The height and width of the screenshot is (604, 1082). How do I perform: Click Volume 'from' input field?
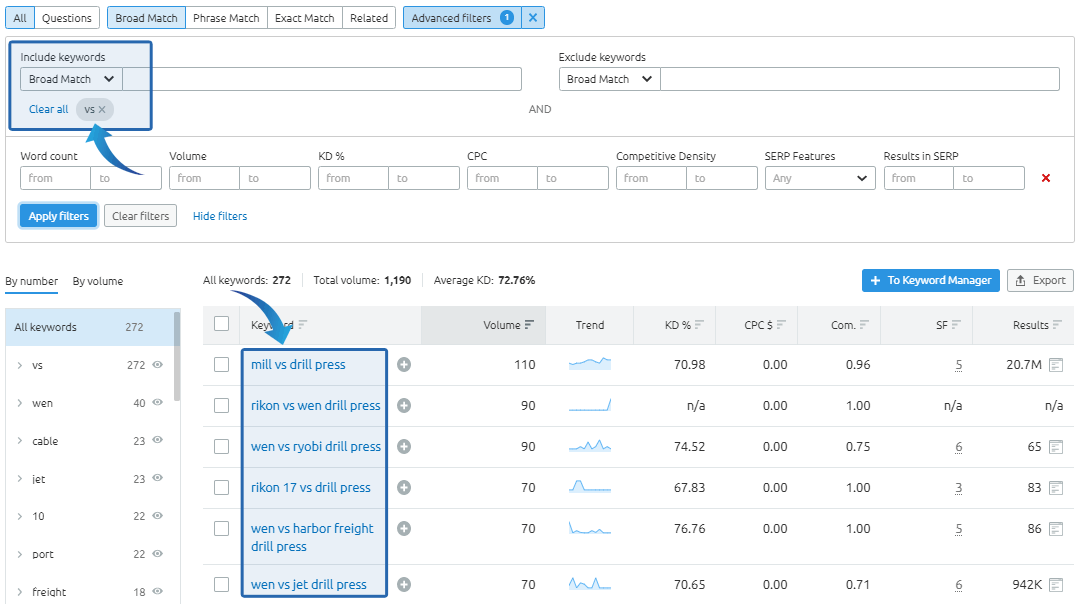[x=204, y=178]
